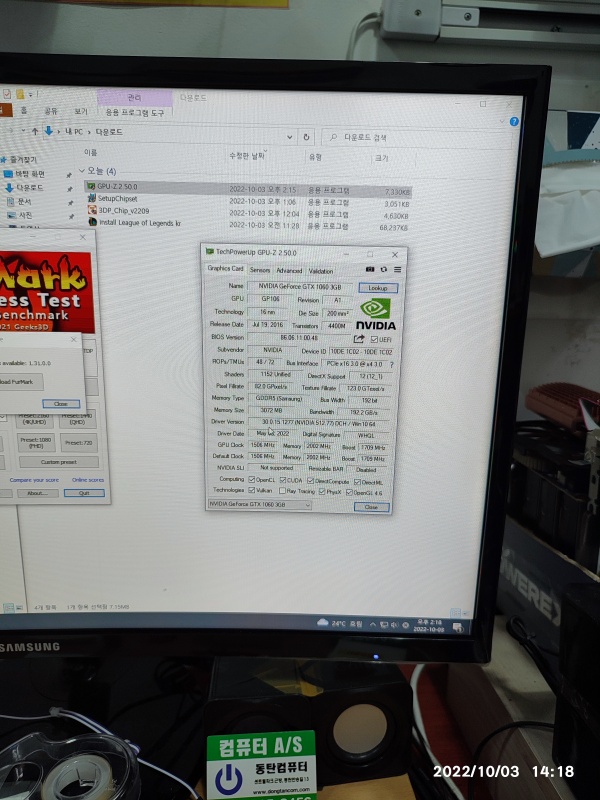The image size is (600, 800).
Task: Open the taskbar notification center icon
Action: (458, 627)
